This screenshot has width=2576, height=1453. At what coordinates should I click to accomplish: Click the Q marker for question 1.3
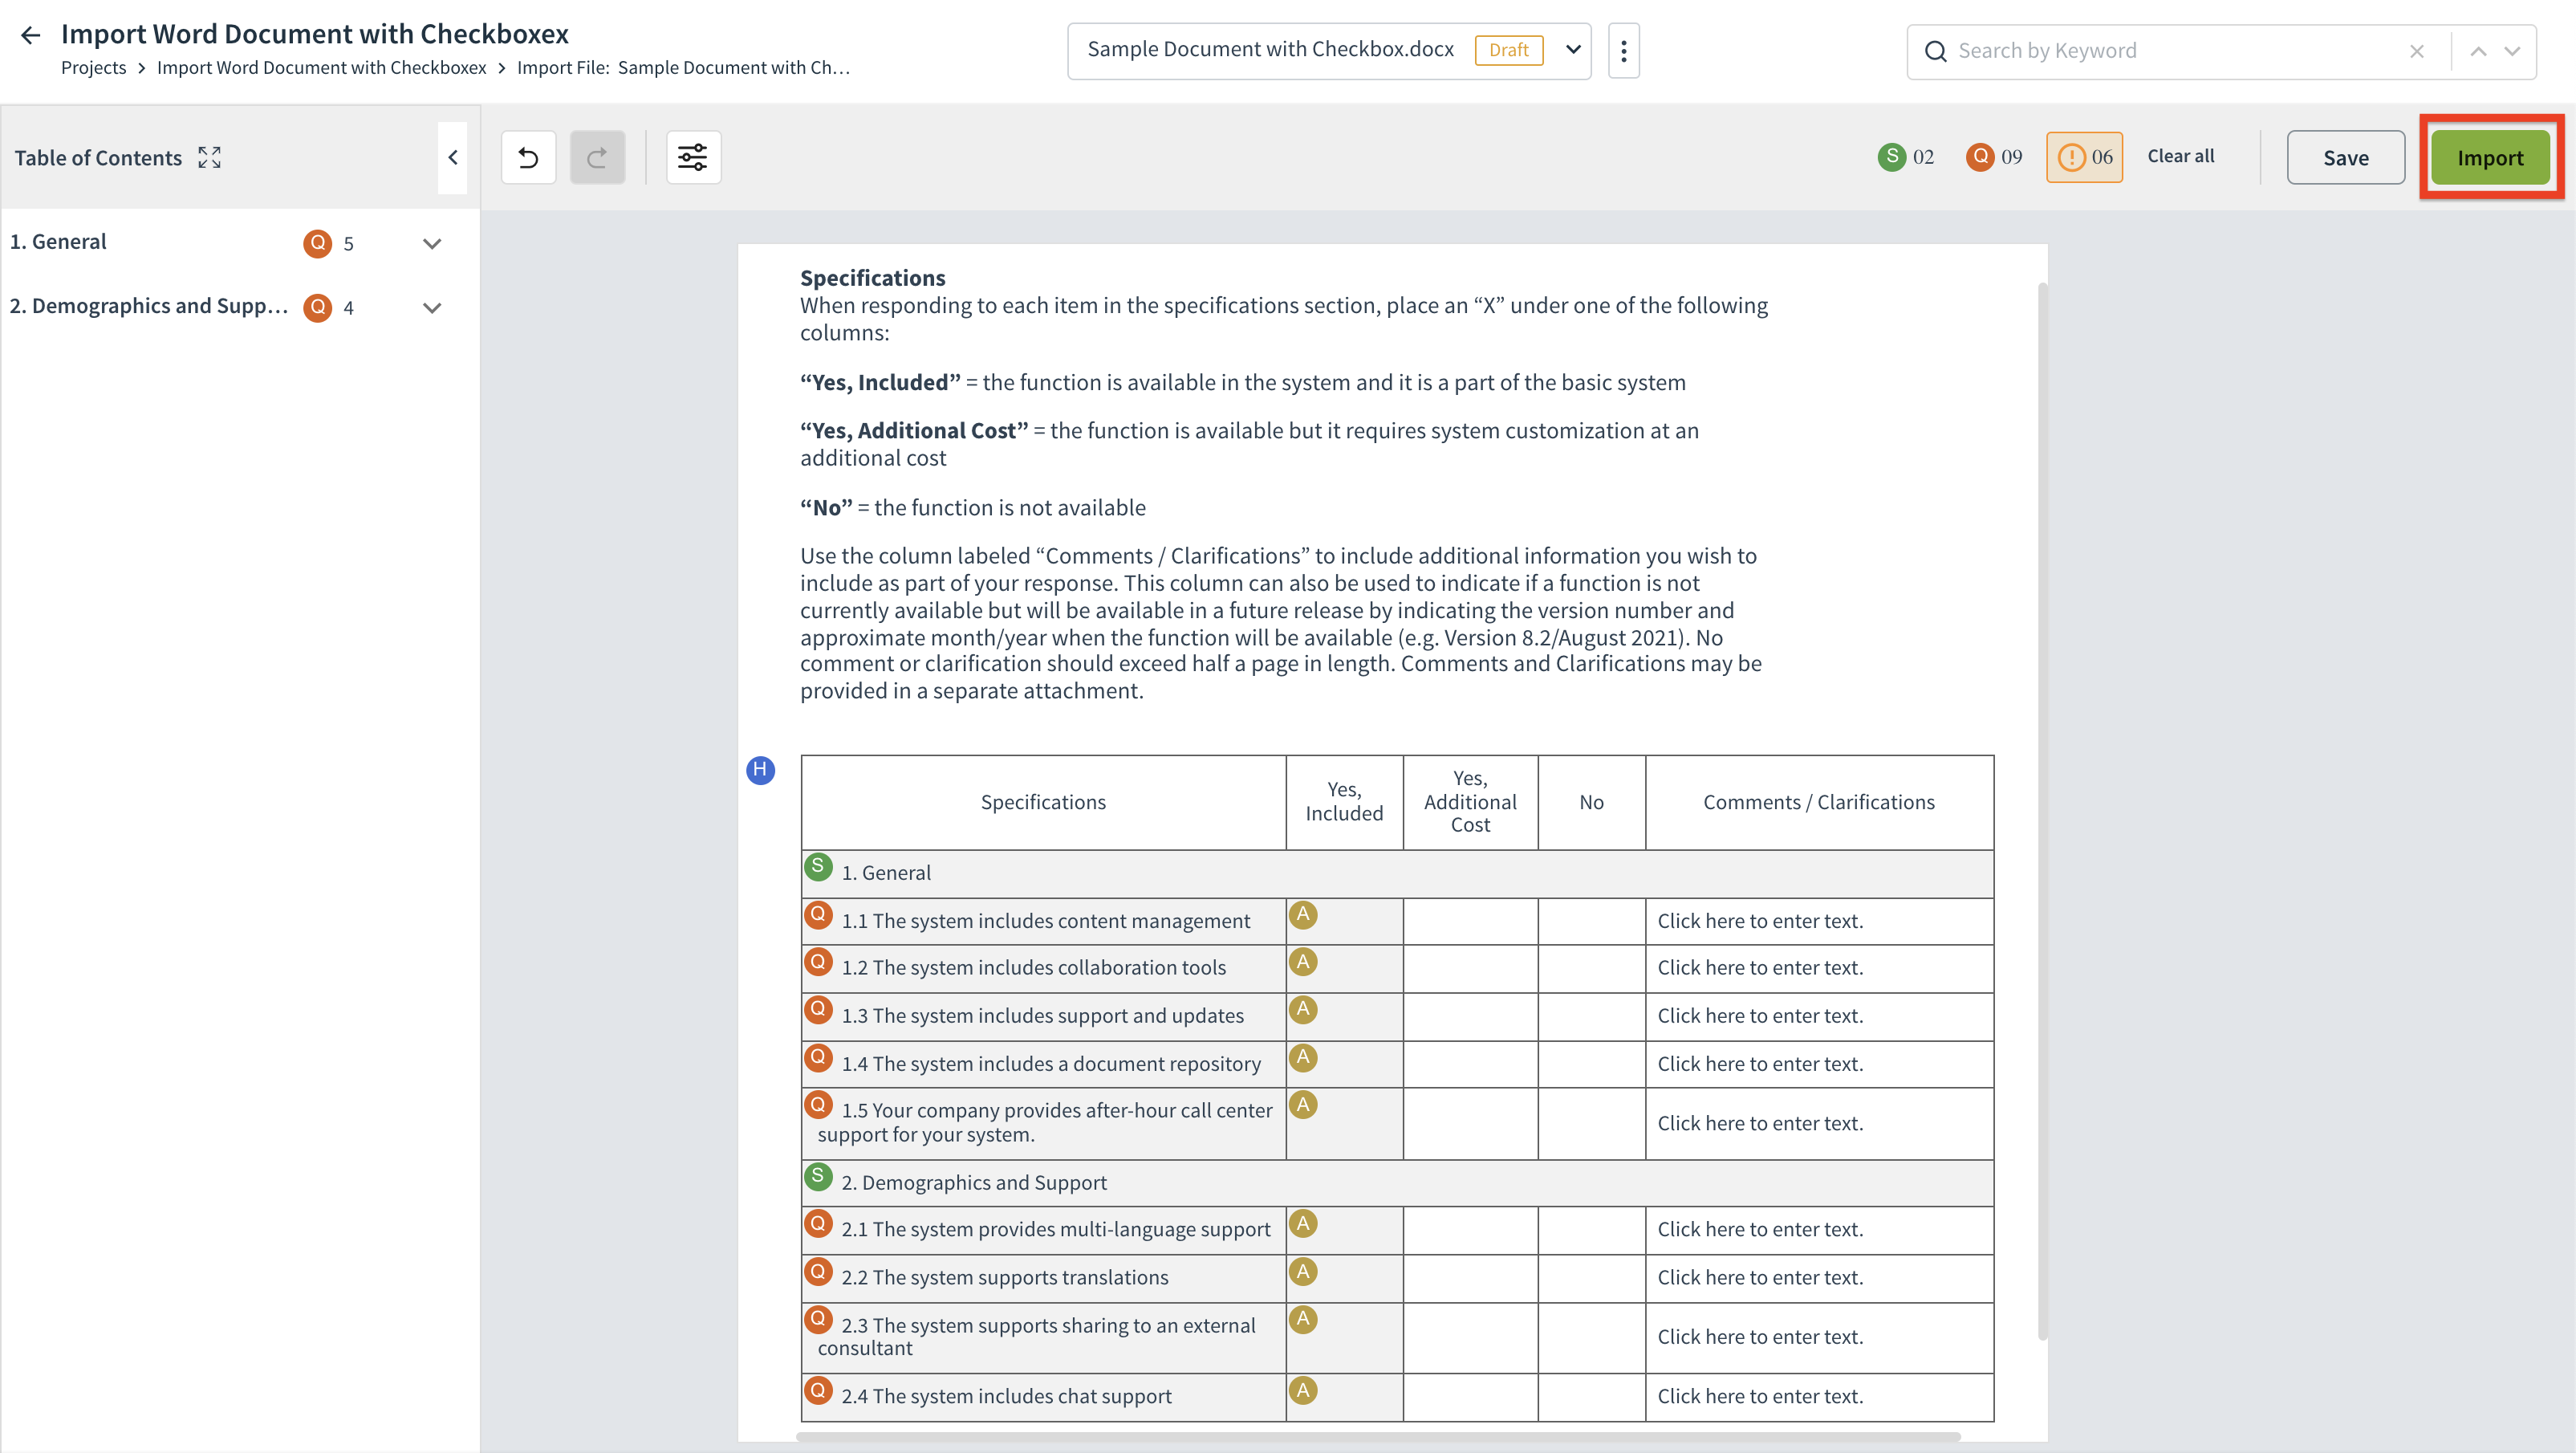click(818, 1010)
